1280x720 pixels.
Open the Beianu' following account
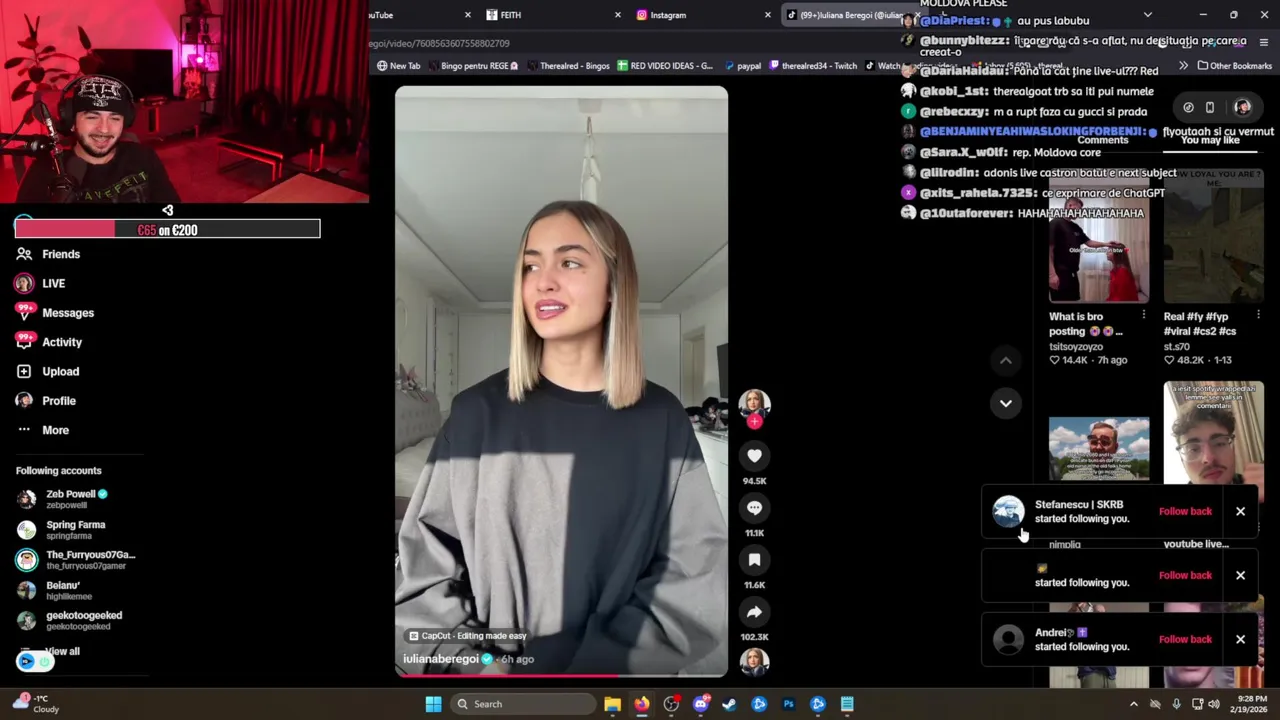click(x=49, y=590)
